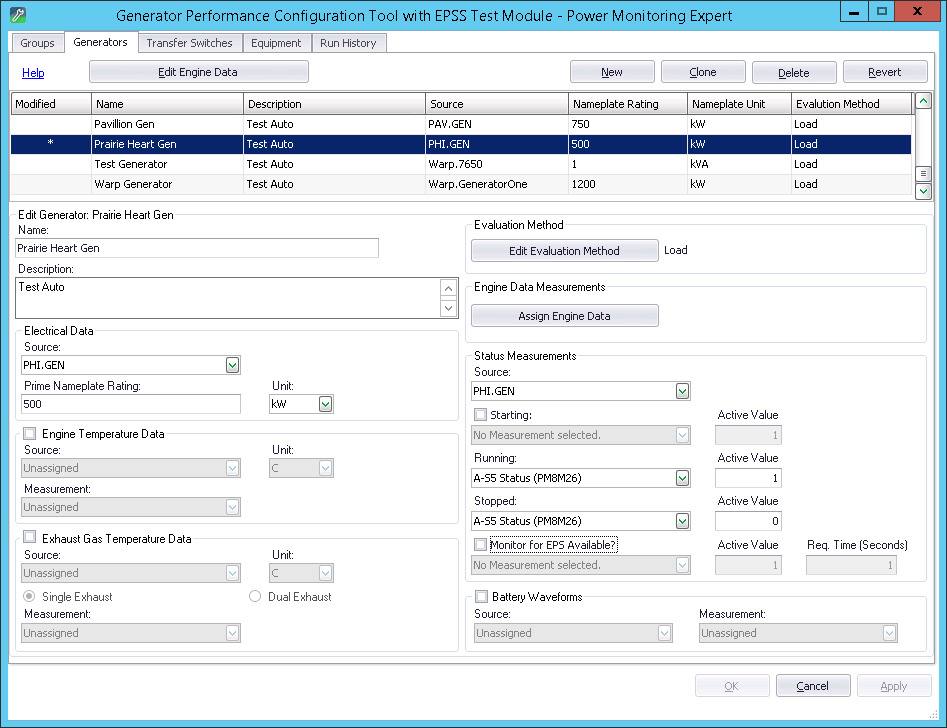The image size is (947, 728).
Task: Switch to the Run History tab
Action: point(348,43)
